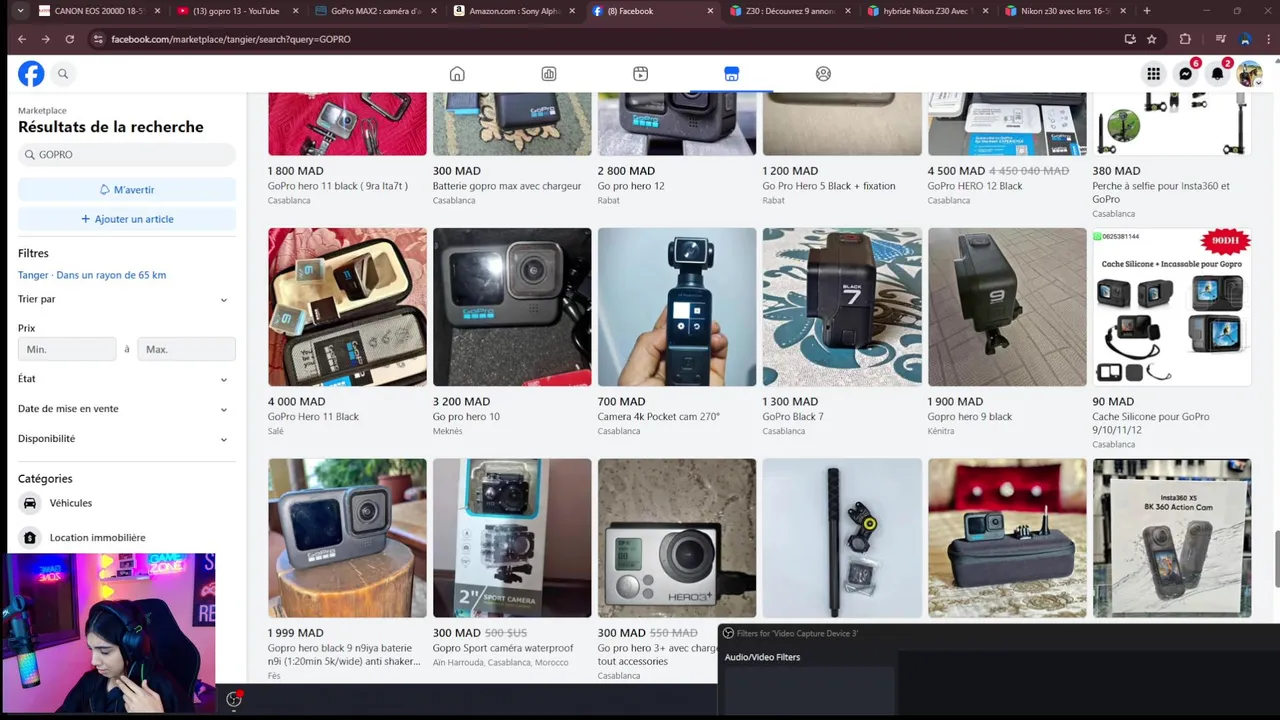
Task: Reload the page with the refresh icon
Action: 69,39
